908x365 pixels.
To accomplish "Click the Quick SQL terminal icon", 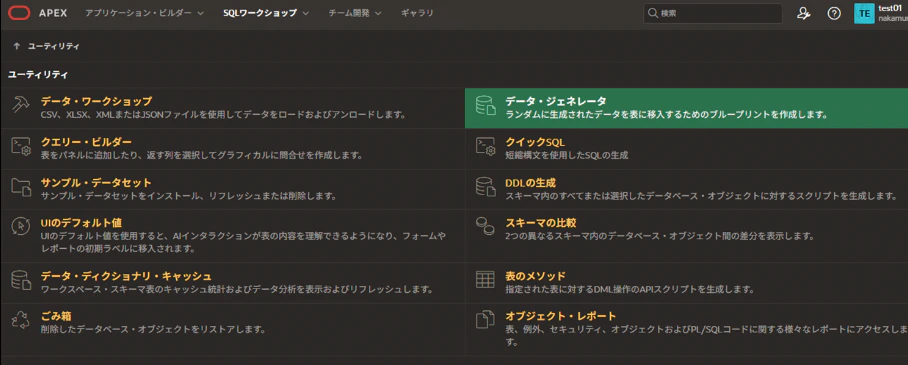I will click(485, 146).
